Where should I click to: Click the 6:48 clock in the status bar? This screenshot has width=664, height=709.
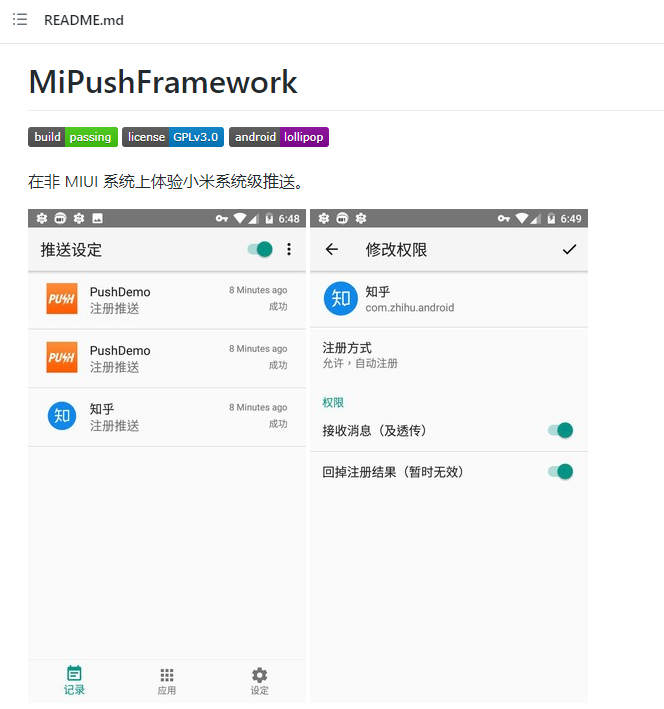tap(289, 219)
